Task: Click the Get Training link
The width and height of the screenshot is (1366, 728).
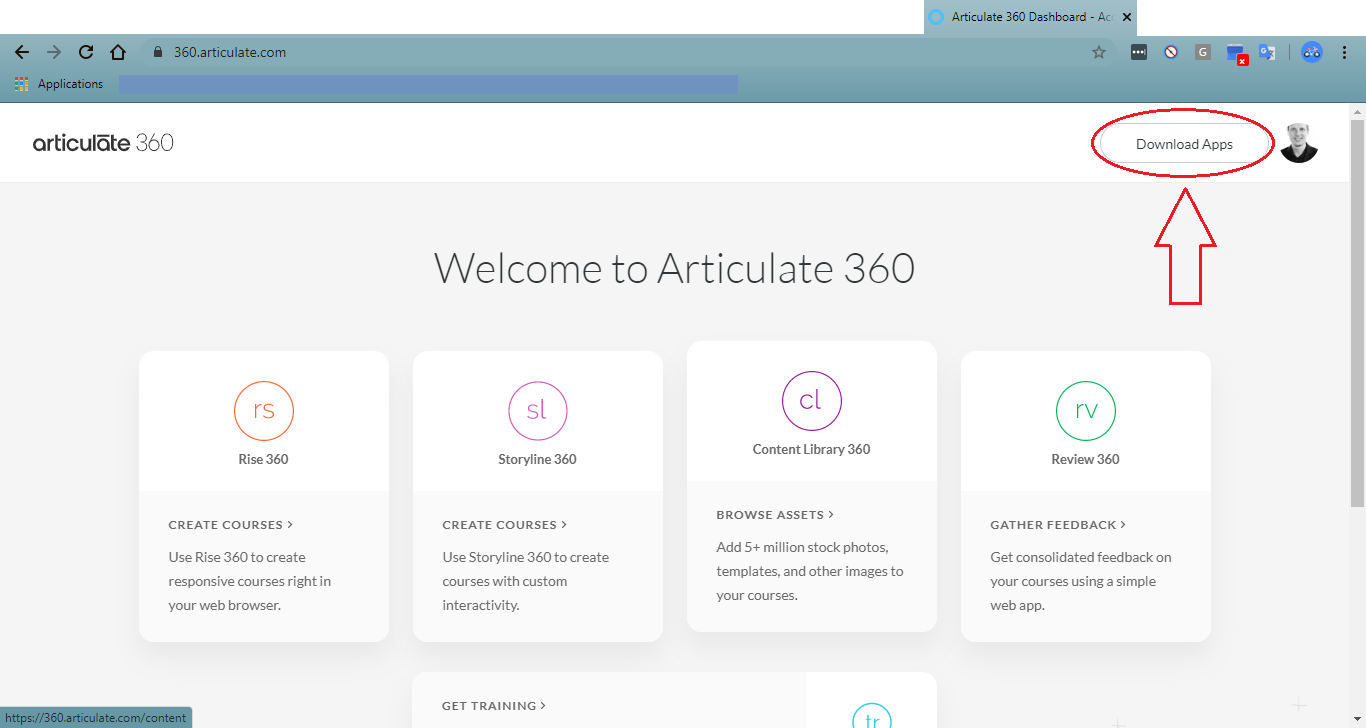Action: coord(494,705)
